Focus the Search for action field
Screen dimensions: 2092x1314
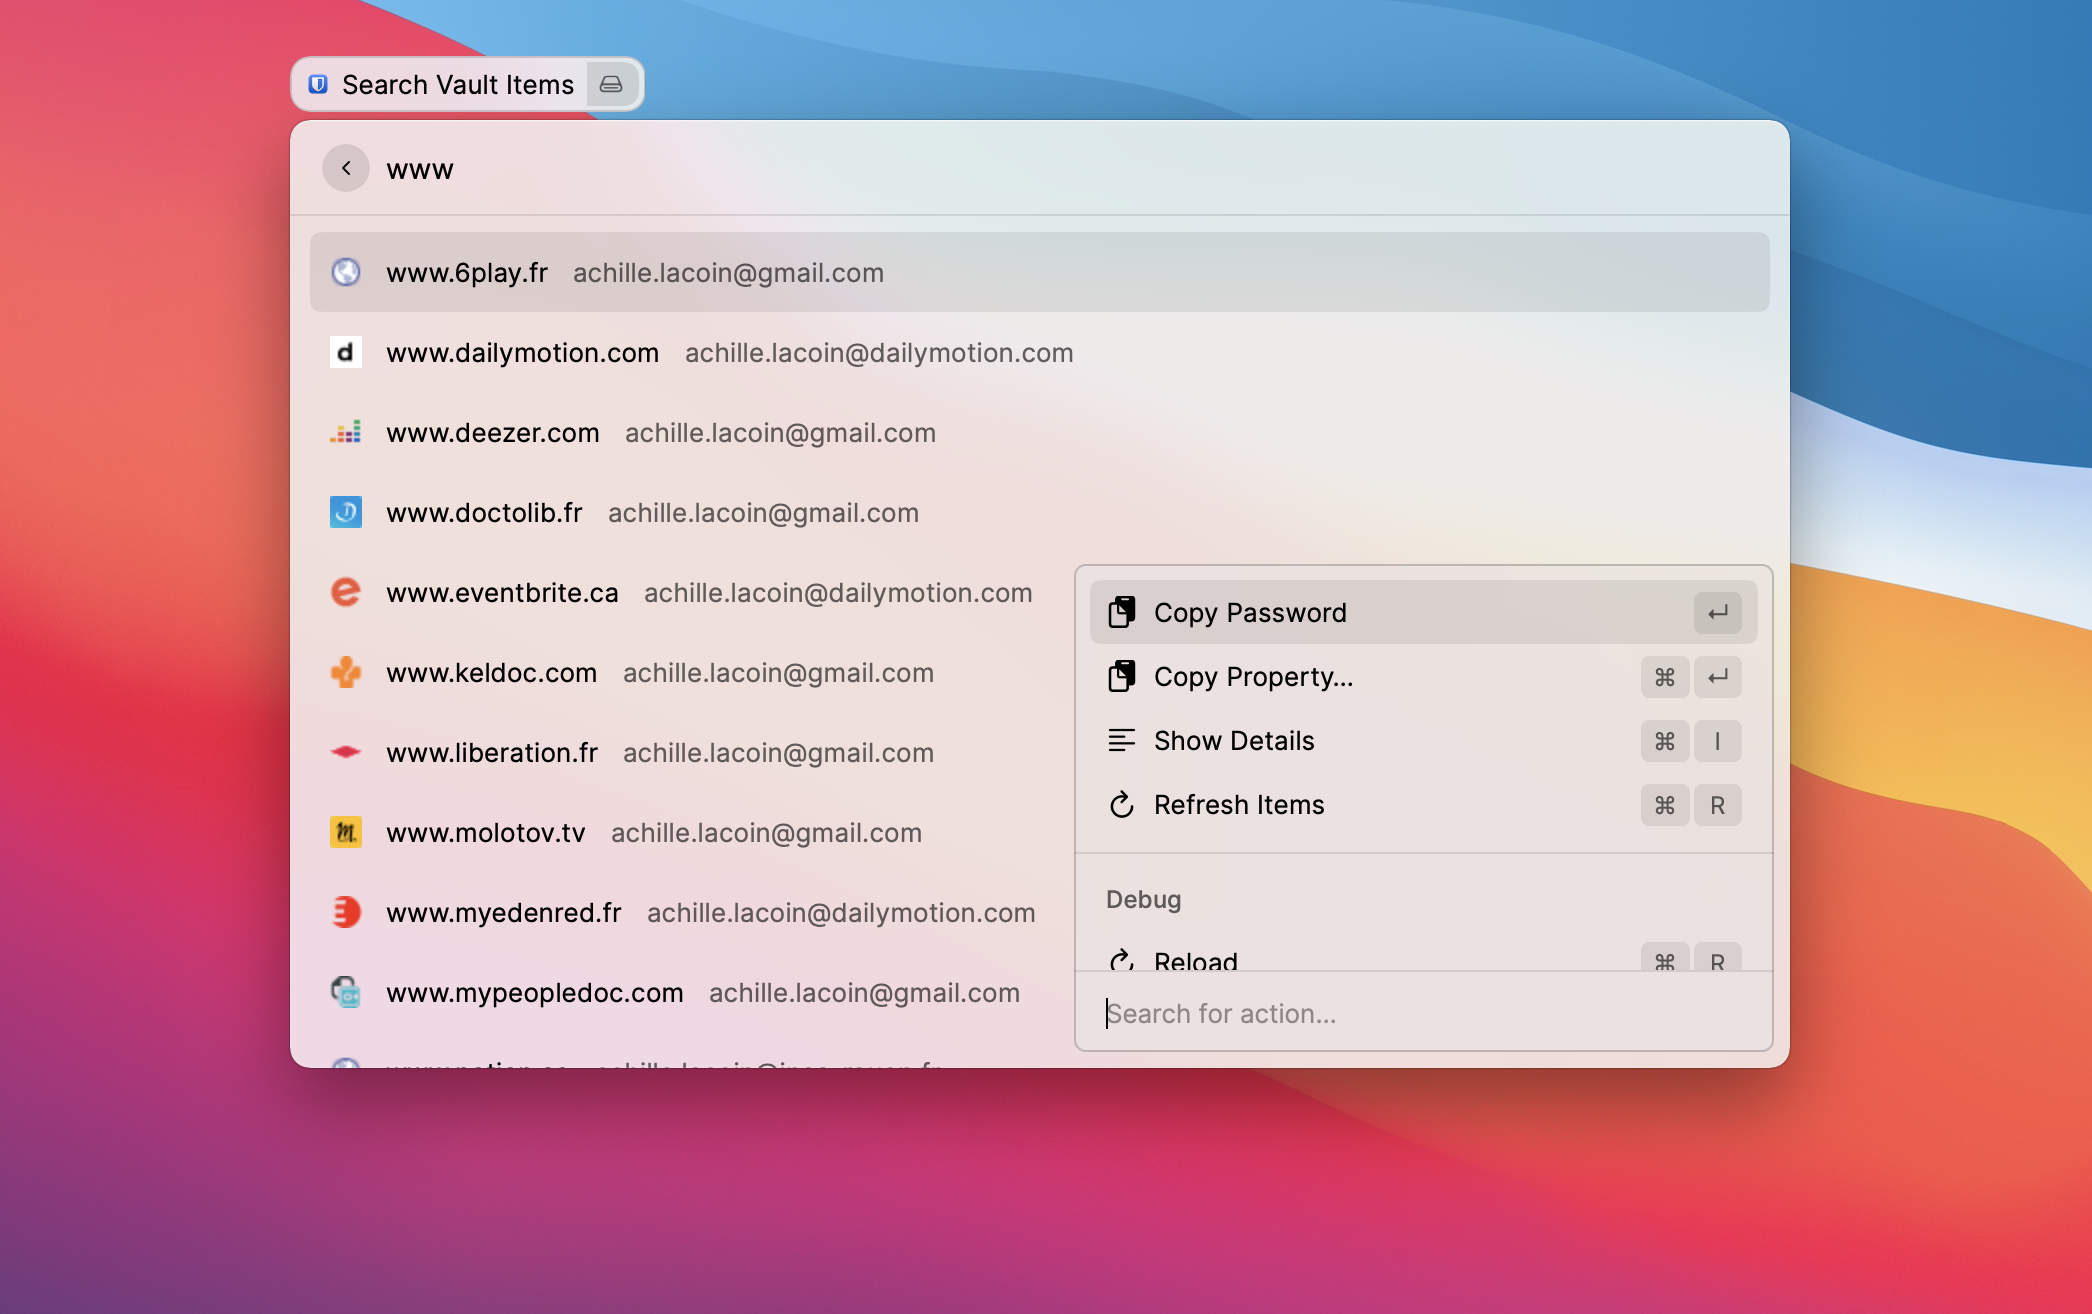point(1420,1013)
